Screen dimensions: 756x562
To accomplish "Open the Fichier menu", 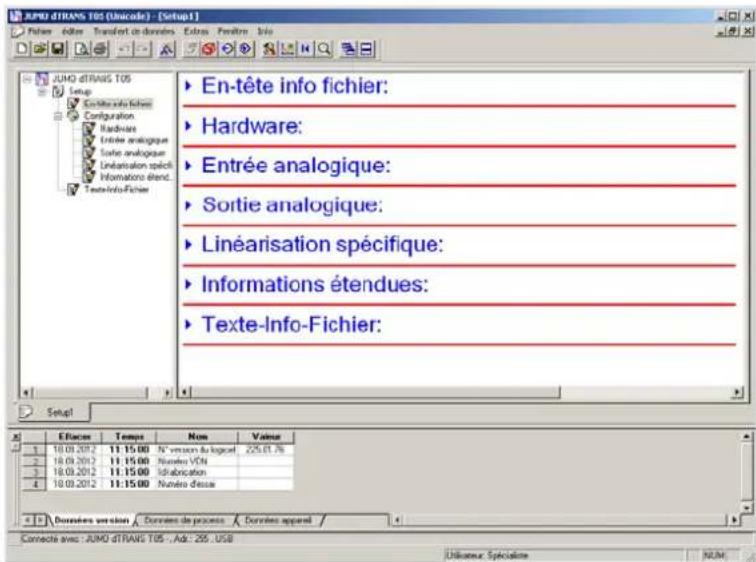I will click(x=40, y=31).
